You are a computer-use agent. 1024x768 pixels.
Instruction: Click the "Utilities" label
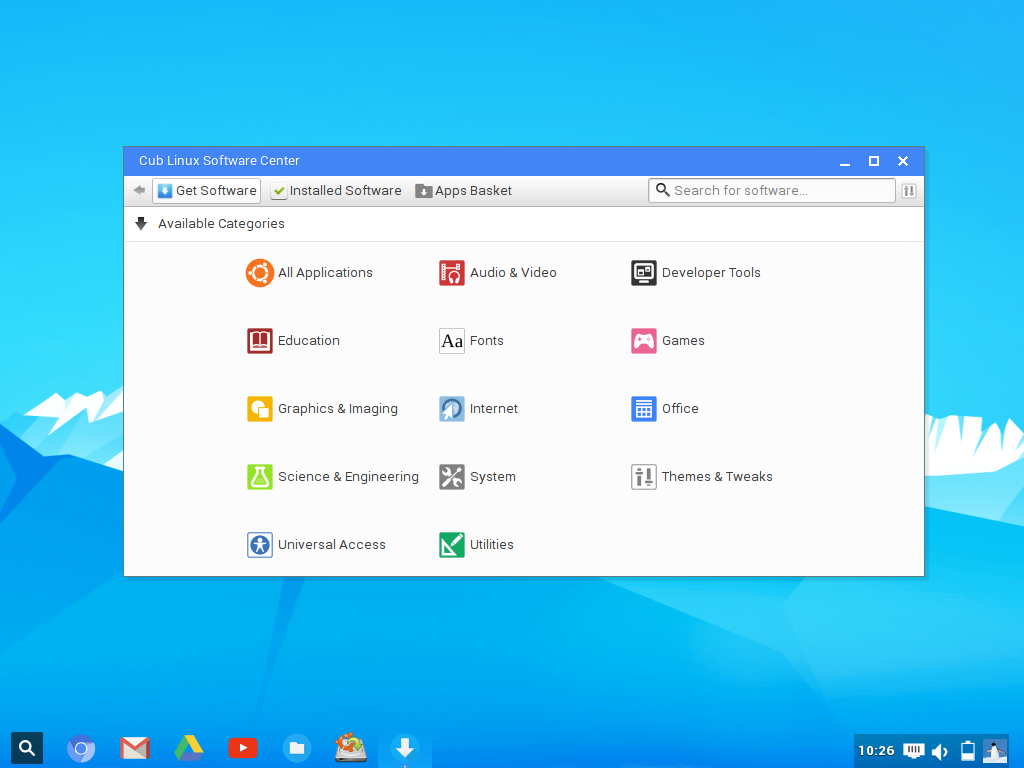[492, 545]
